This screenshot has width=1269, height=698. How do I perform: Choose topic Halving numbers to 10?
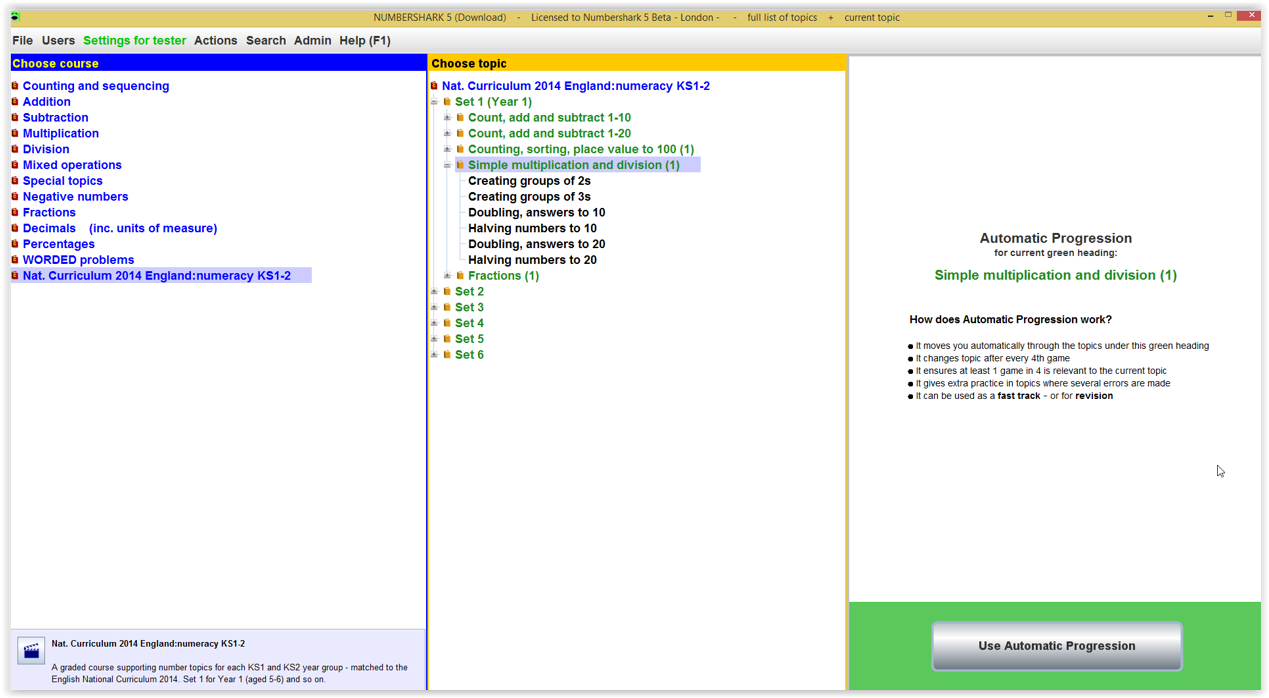pos(532,228)
